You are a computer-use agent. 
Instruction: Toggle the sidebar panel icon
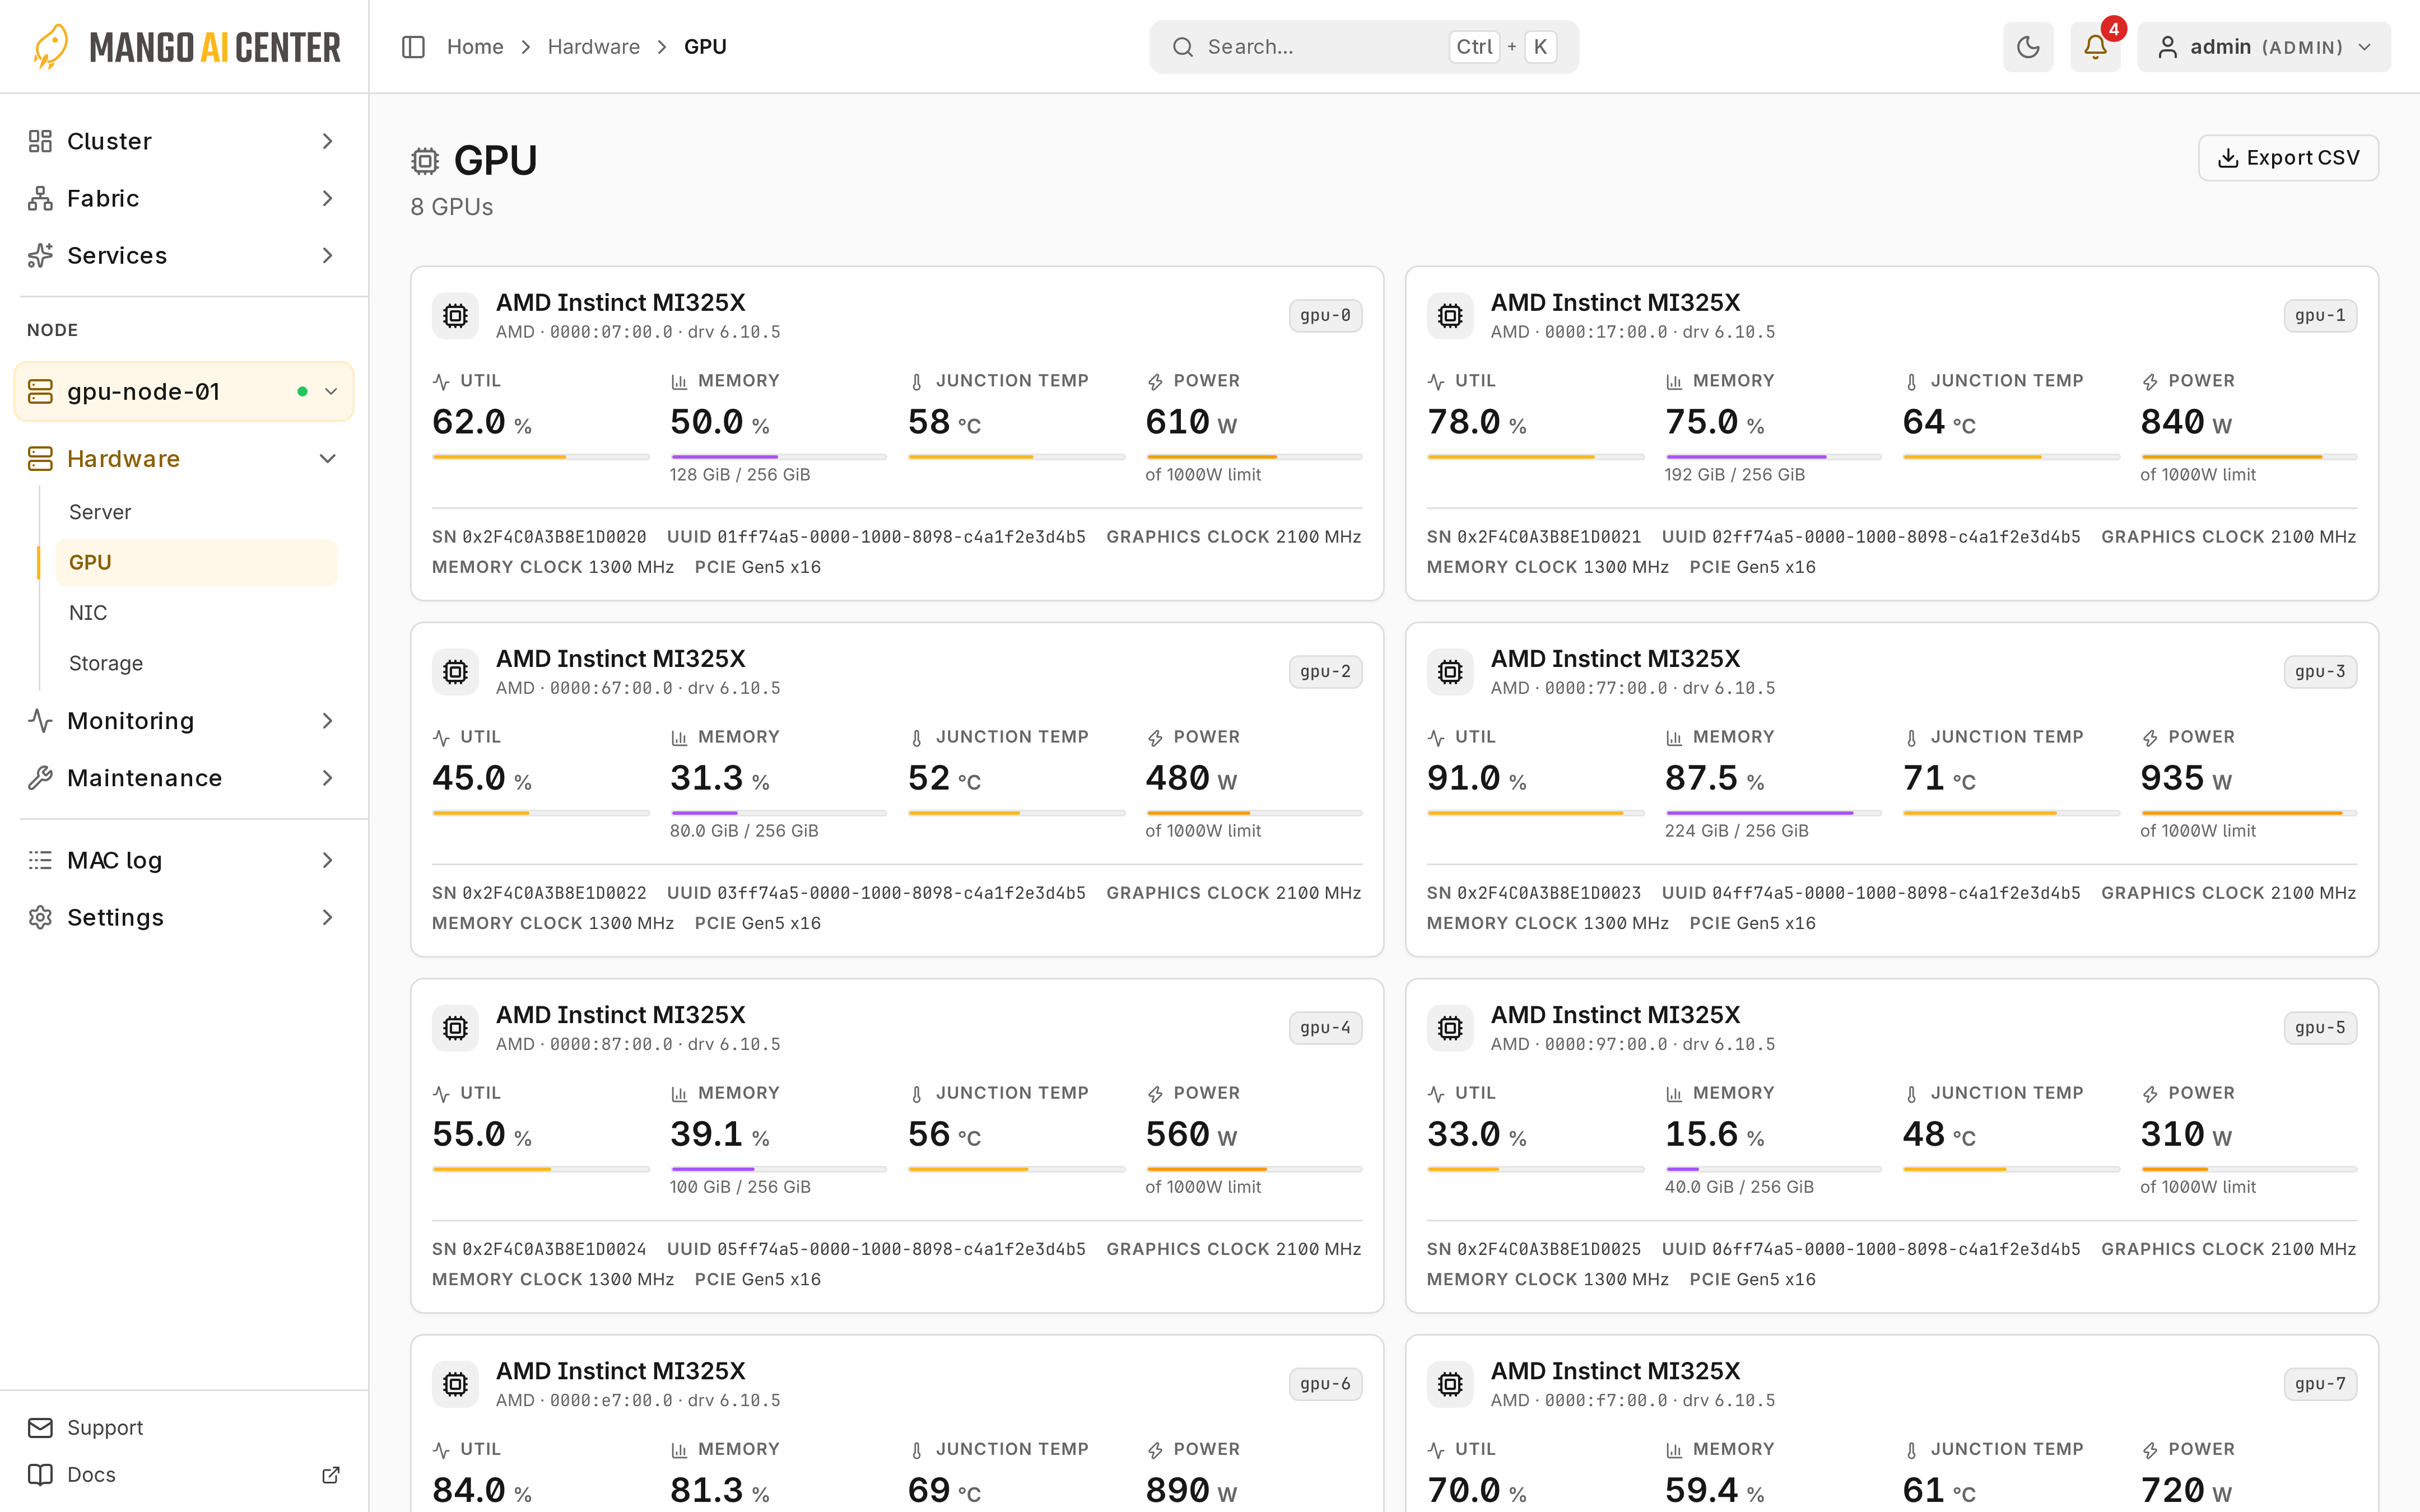(413, 47)
